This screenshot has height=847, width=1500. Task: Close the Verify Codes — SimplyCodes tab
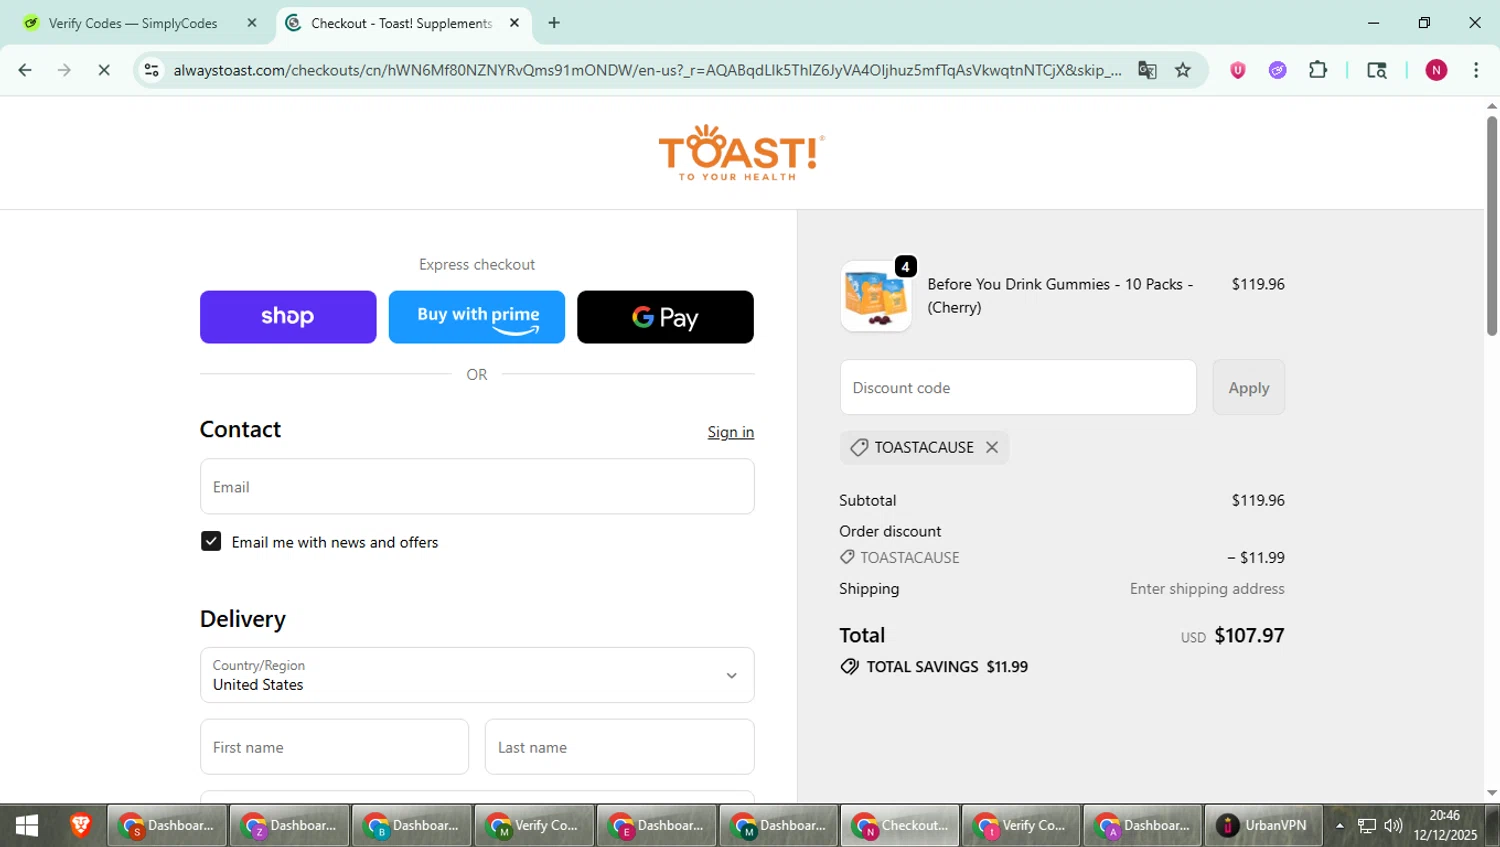coord(252,23)
